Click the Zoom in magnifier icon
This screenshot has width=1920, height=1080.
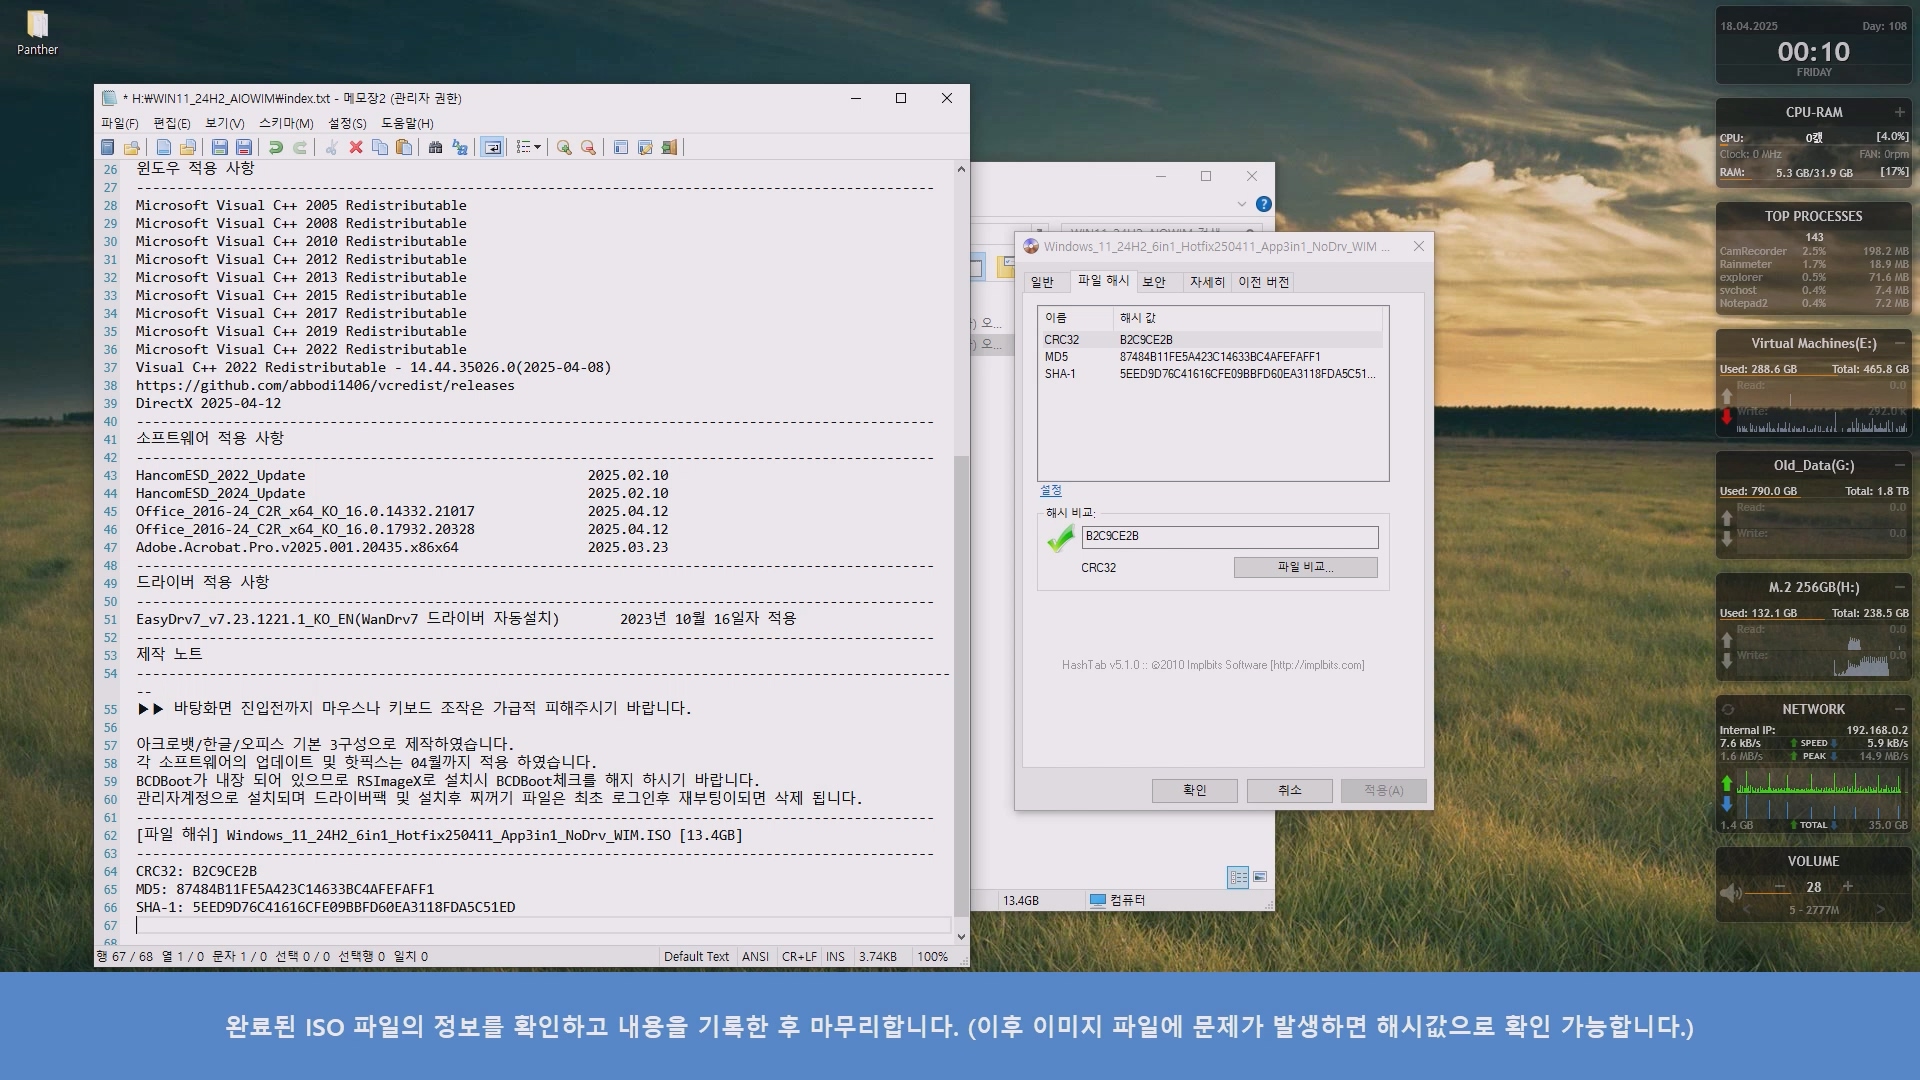point(564,147)
